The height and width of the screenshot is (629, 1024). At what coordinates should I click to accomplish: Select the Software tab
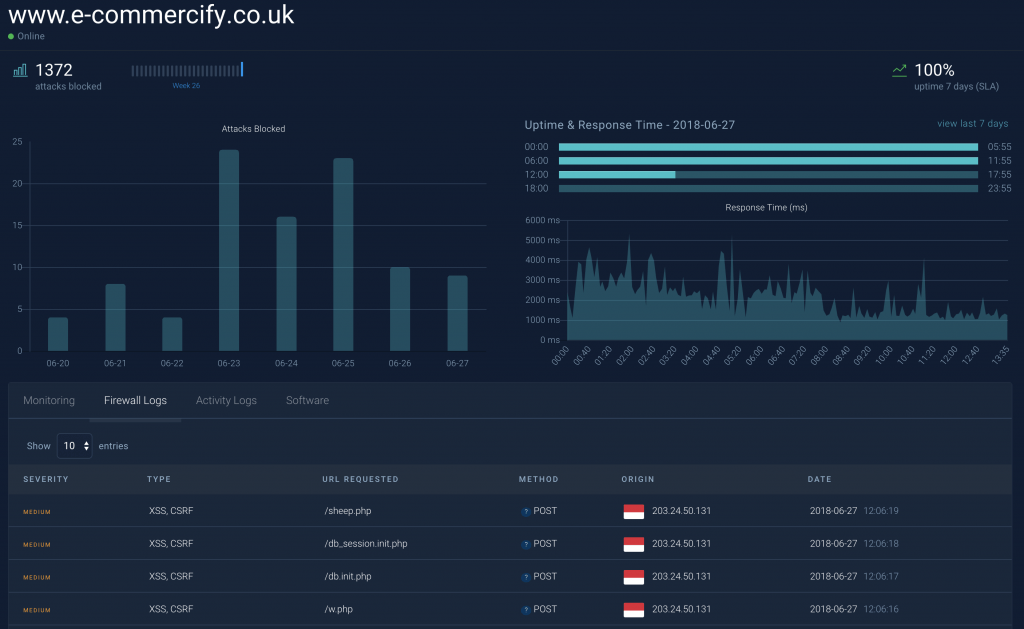coord(307,400)
